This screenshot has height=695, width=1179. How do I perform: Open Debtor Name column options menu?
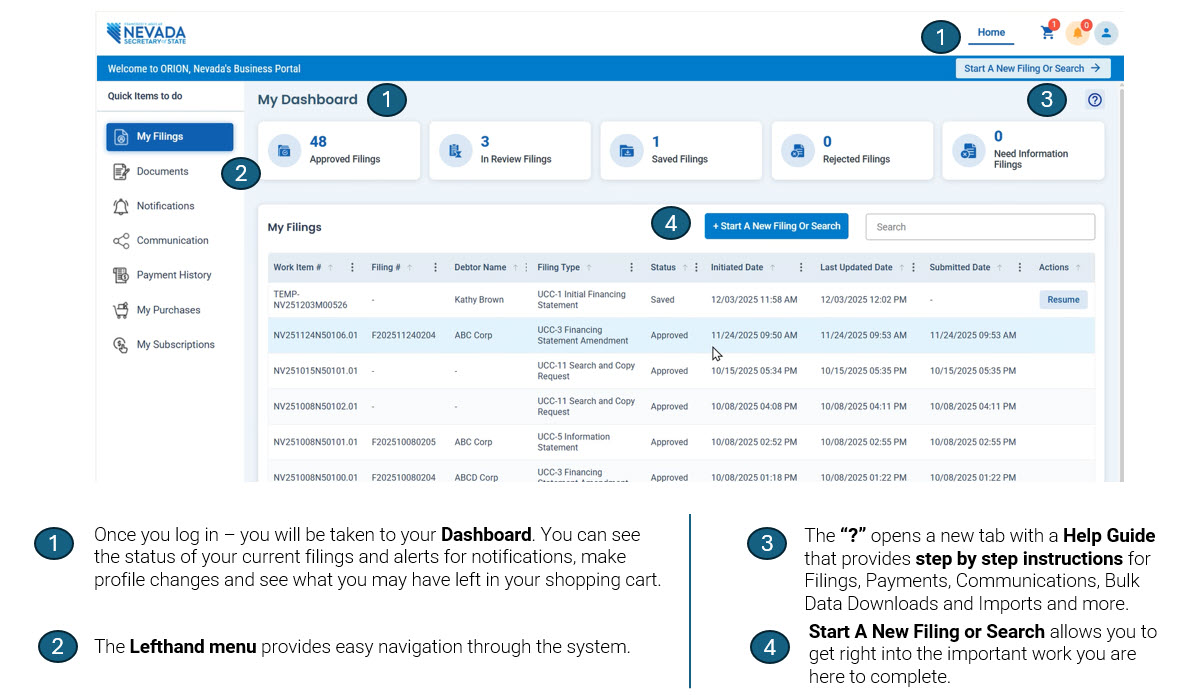click(x=526, y=268)
